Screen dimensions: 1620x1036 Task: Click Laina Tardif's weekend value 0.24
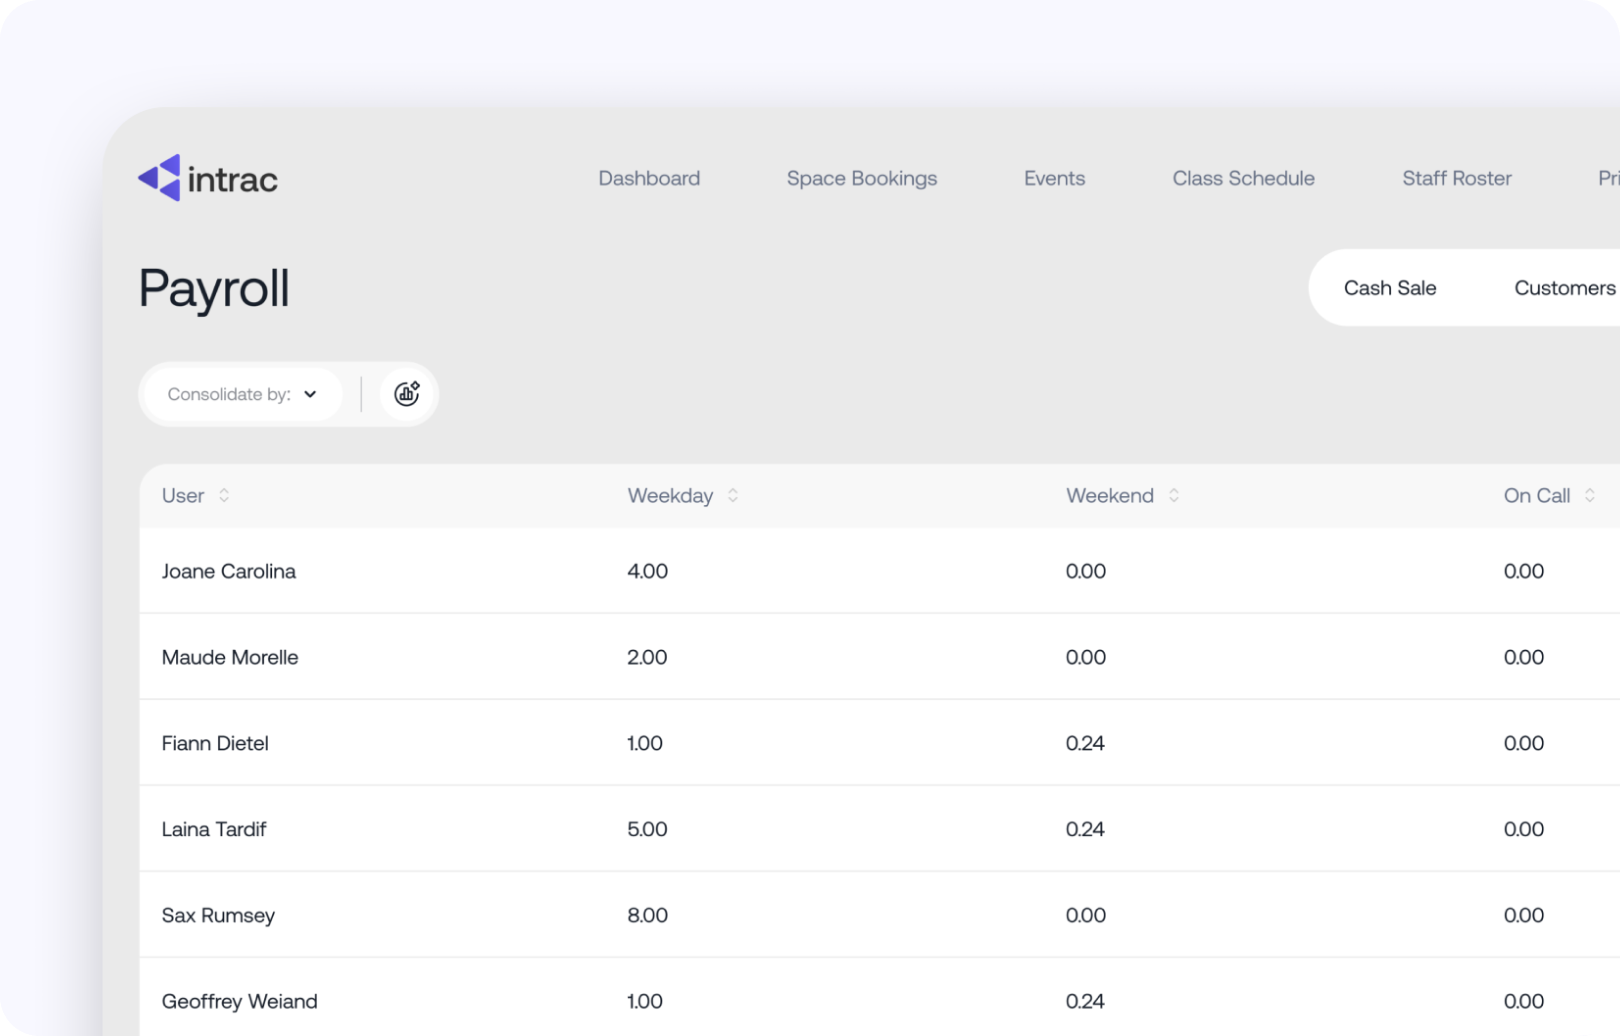[1085, 829]
